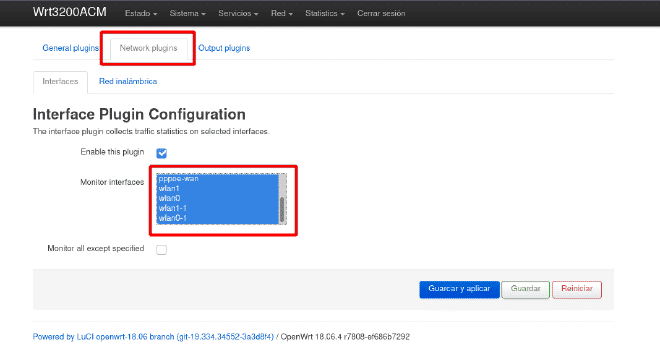This screenshot has width=660, height=363.
Task: Open the Red inalámbrica sub-tab
Action: click(128, 81)
